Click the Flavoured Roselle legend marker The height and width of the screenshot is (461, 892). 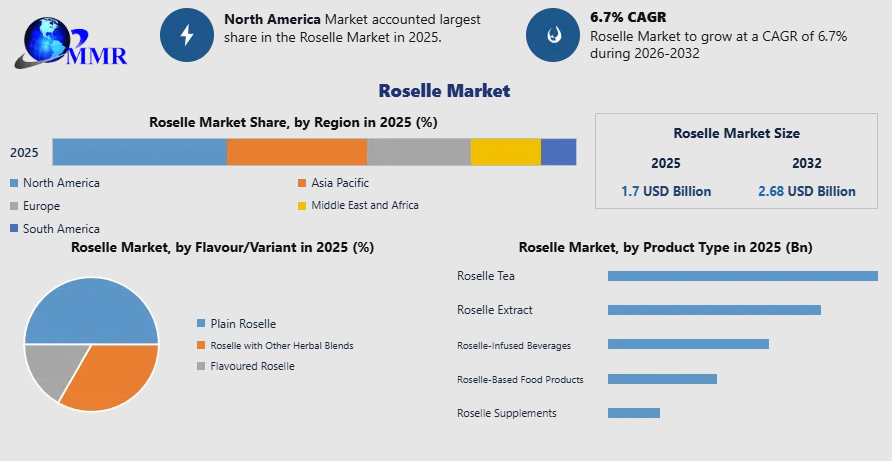pos(201,367)
